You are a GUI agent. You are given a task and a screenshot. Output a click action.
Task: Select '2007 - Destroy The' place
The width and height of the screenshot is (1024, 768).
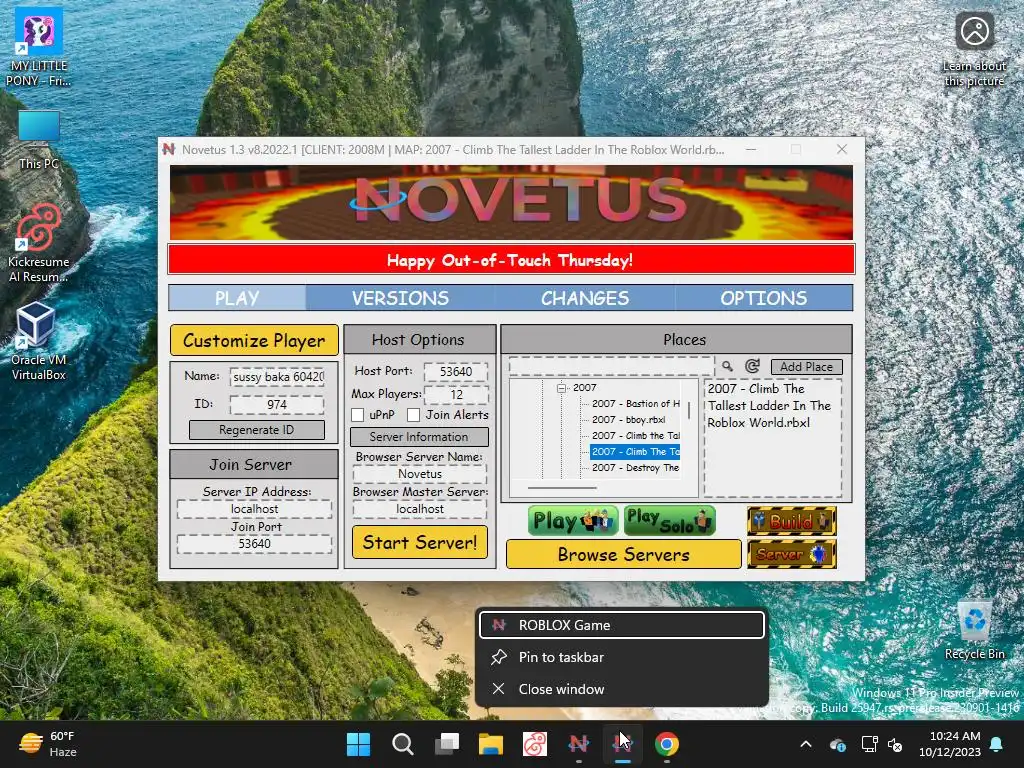(635, 468)
